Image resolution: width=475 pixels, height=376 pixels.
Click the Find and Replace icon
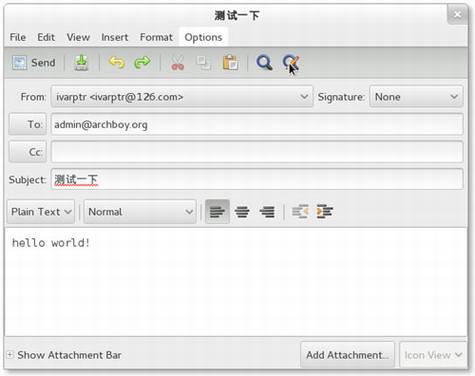290,63
